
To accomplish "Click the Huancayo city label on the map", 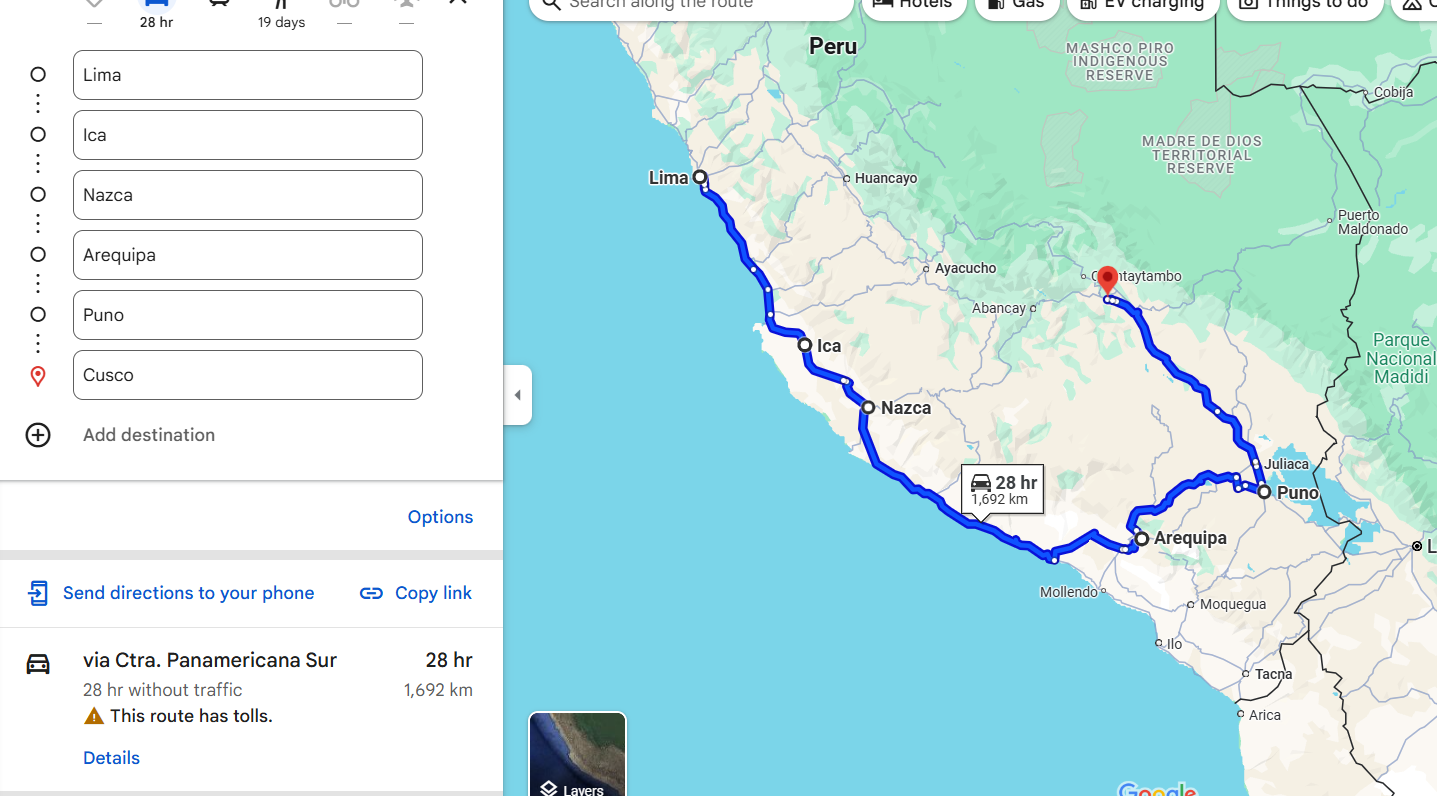I will click(886, 179).
